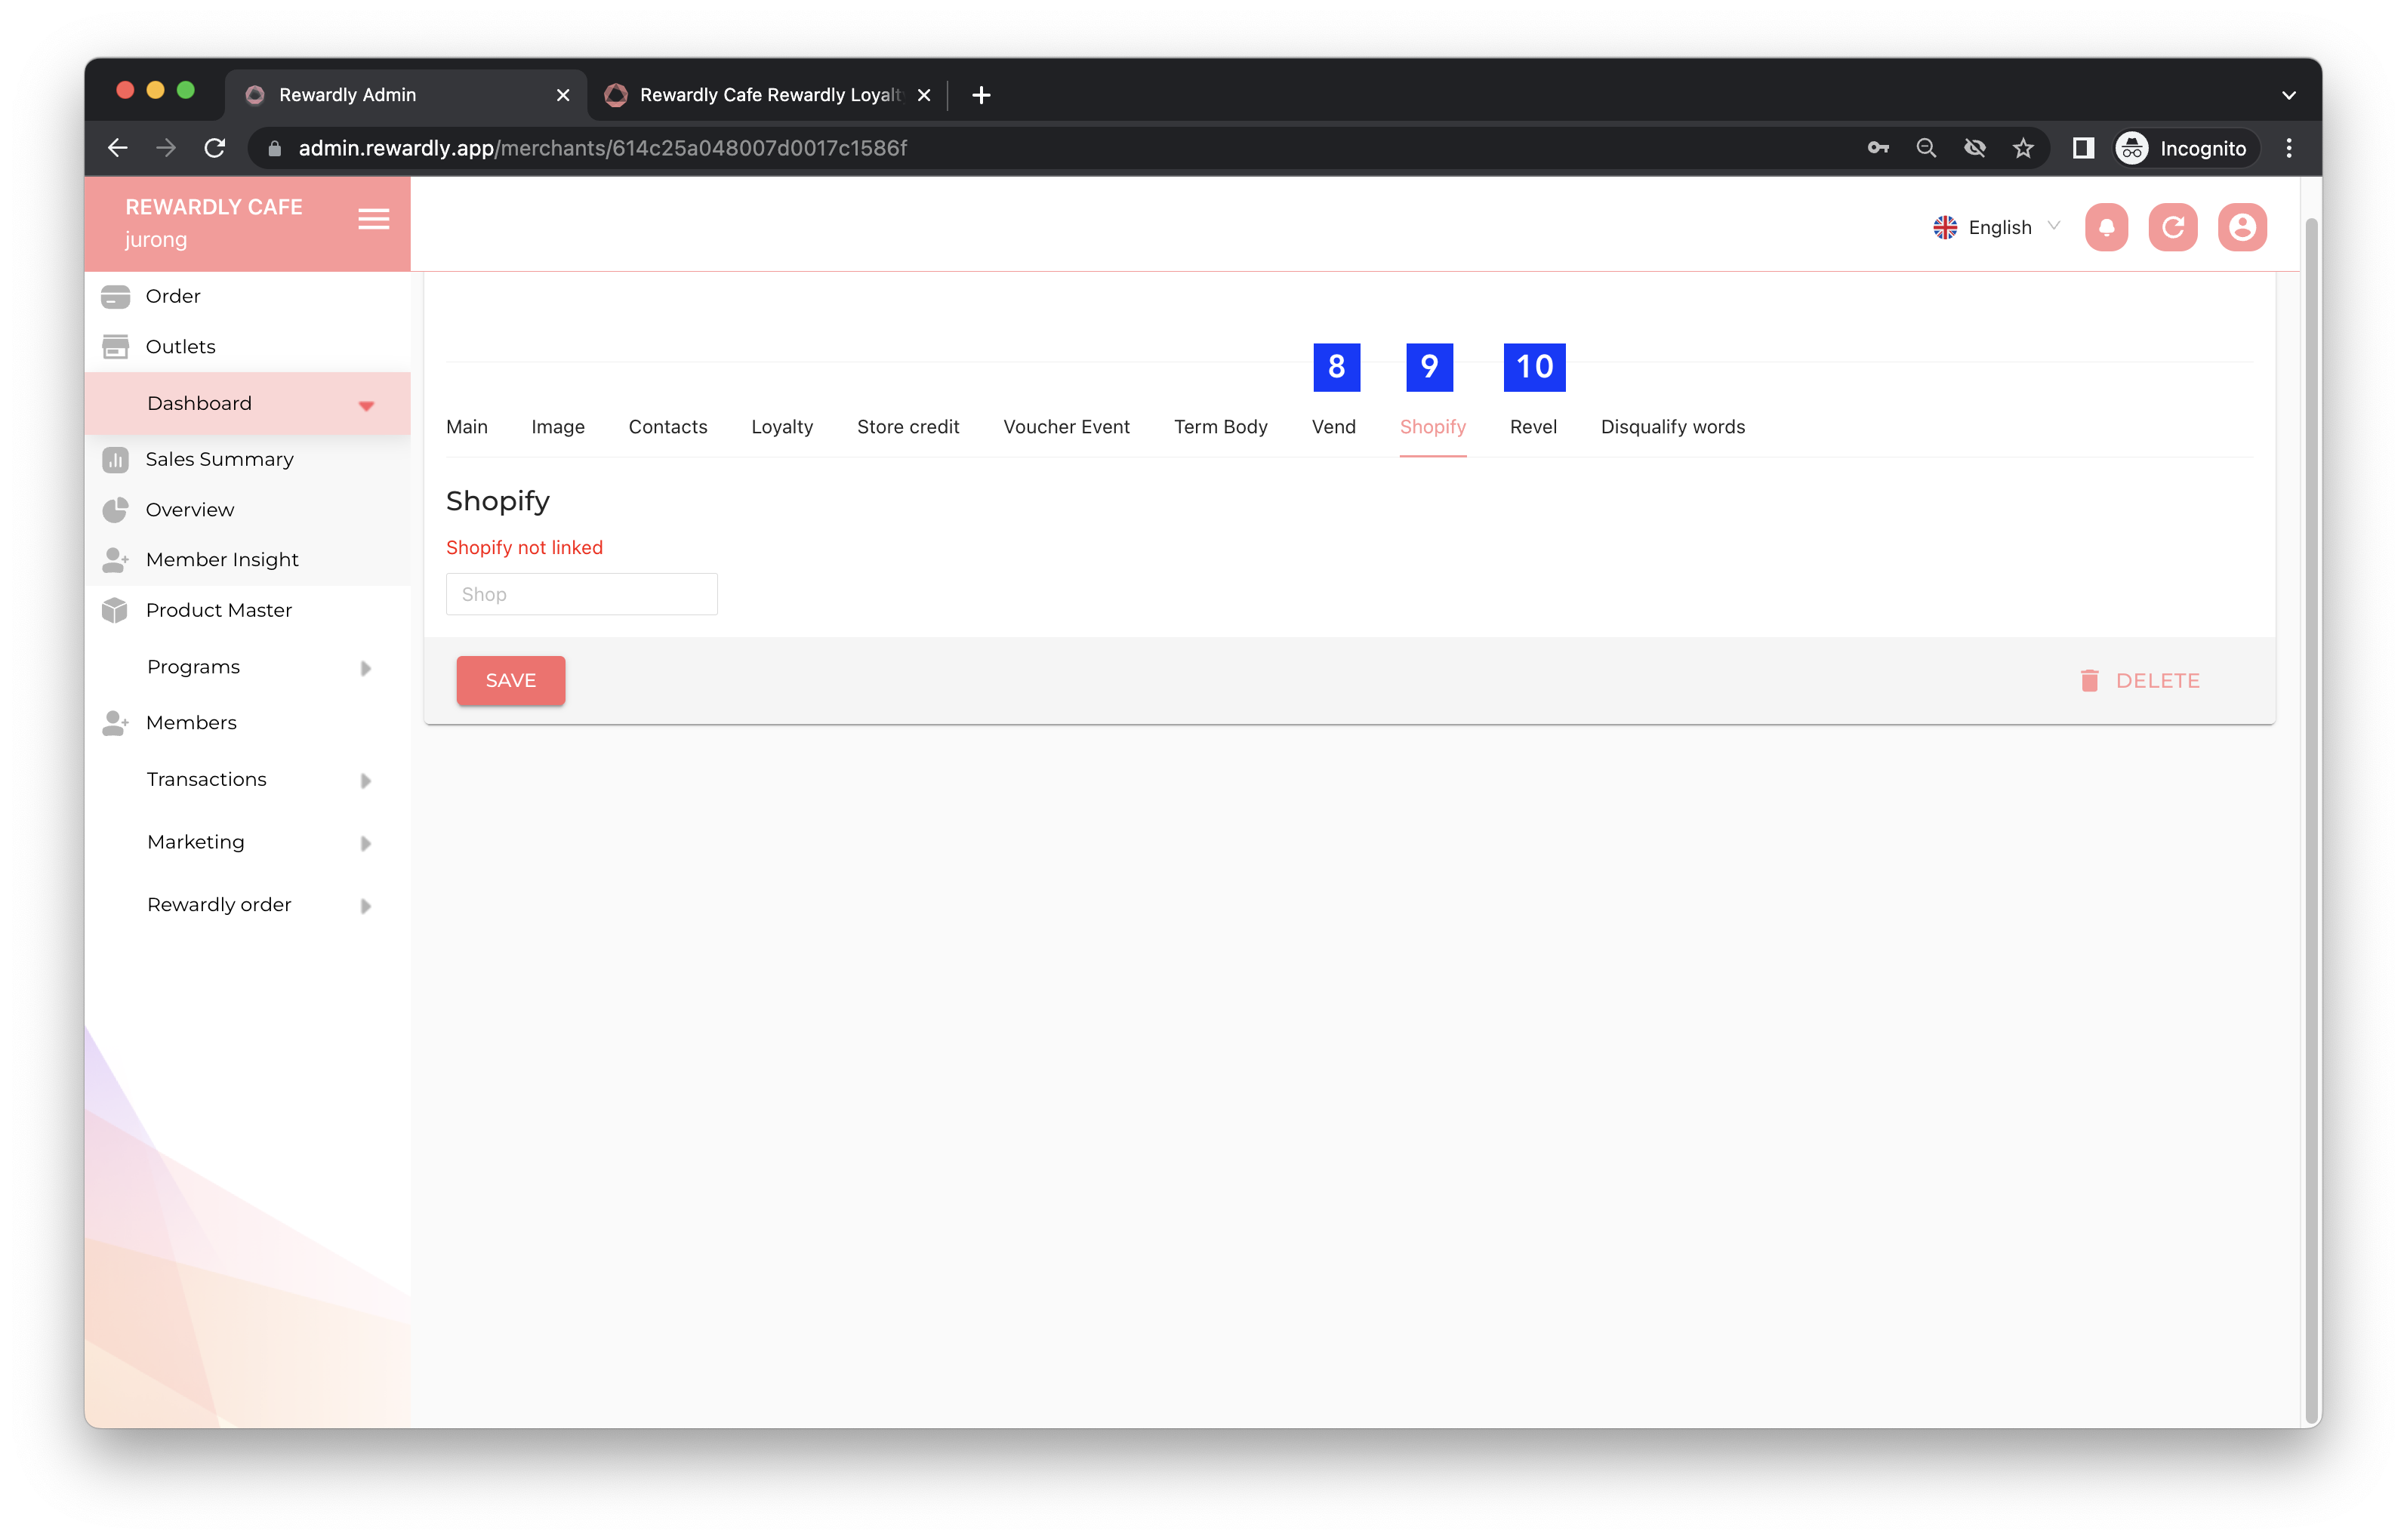Screen dimensions: 2407x1540
Task: Switch to the Main tab
Action: coord(467,427)
